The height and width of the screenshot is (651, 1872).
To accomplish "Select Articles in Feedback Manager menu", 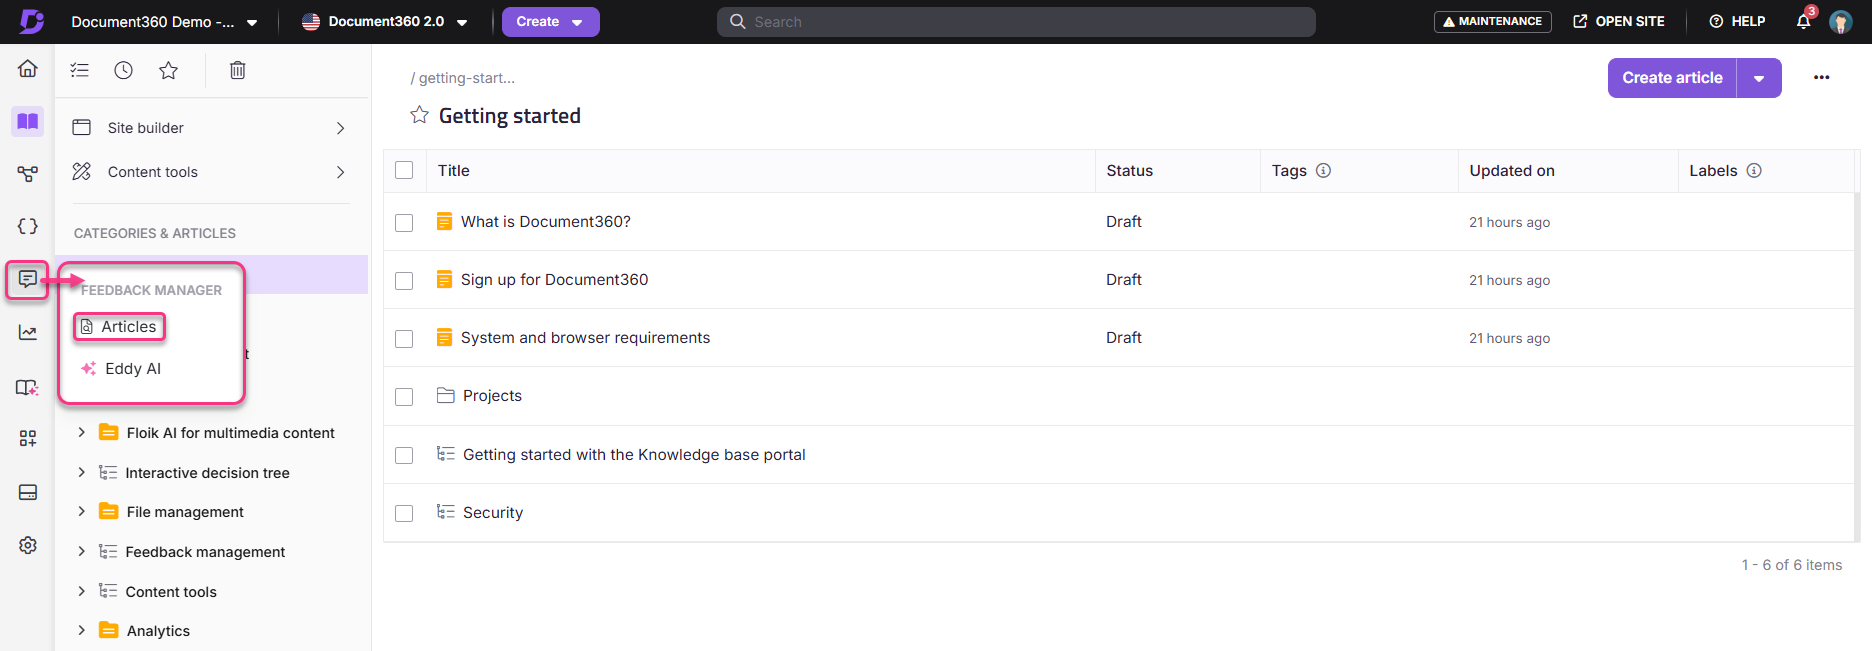I will click(x=120, y=327).
